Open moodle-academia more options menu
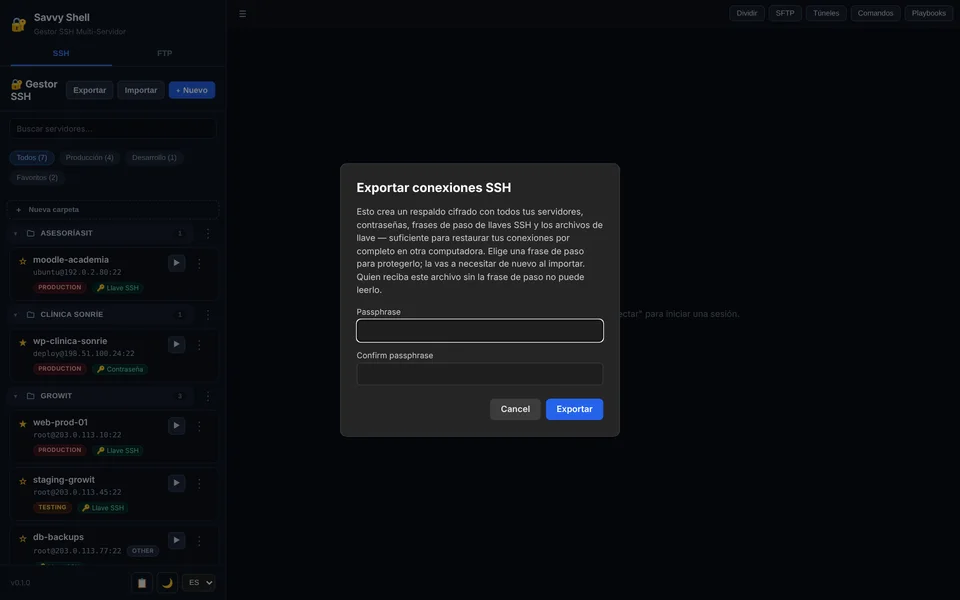Viewport: 960px width, 600px height. pyautogui.click(x=199, y=263)
